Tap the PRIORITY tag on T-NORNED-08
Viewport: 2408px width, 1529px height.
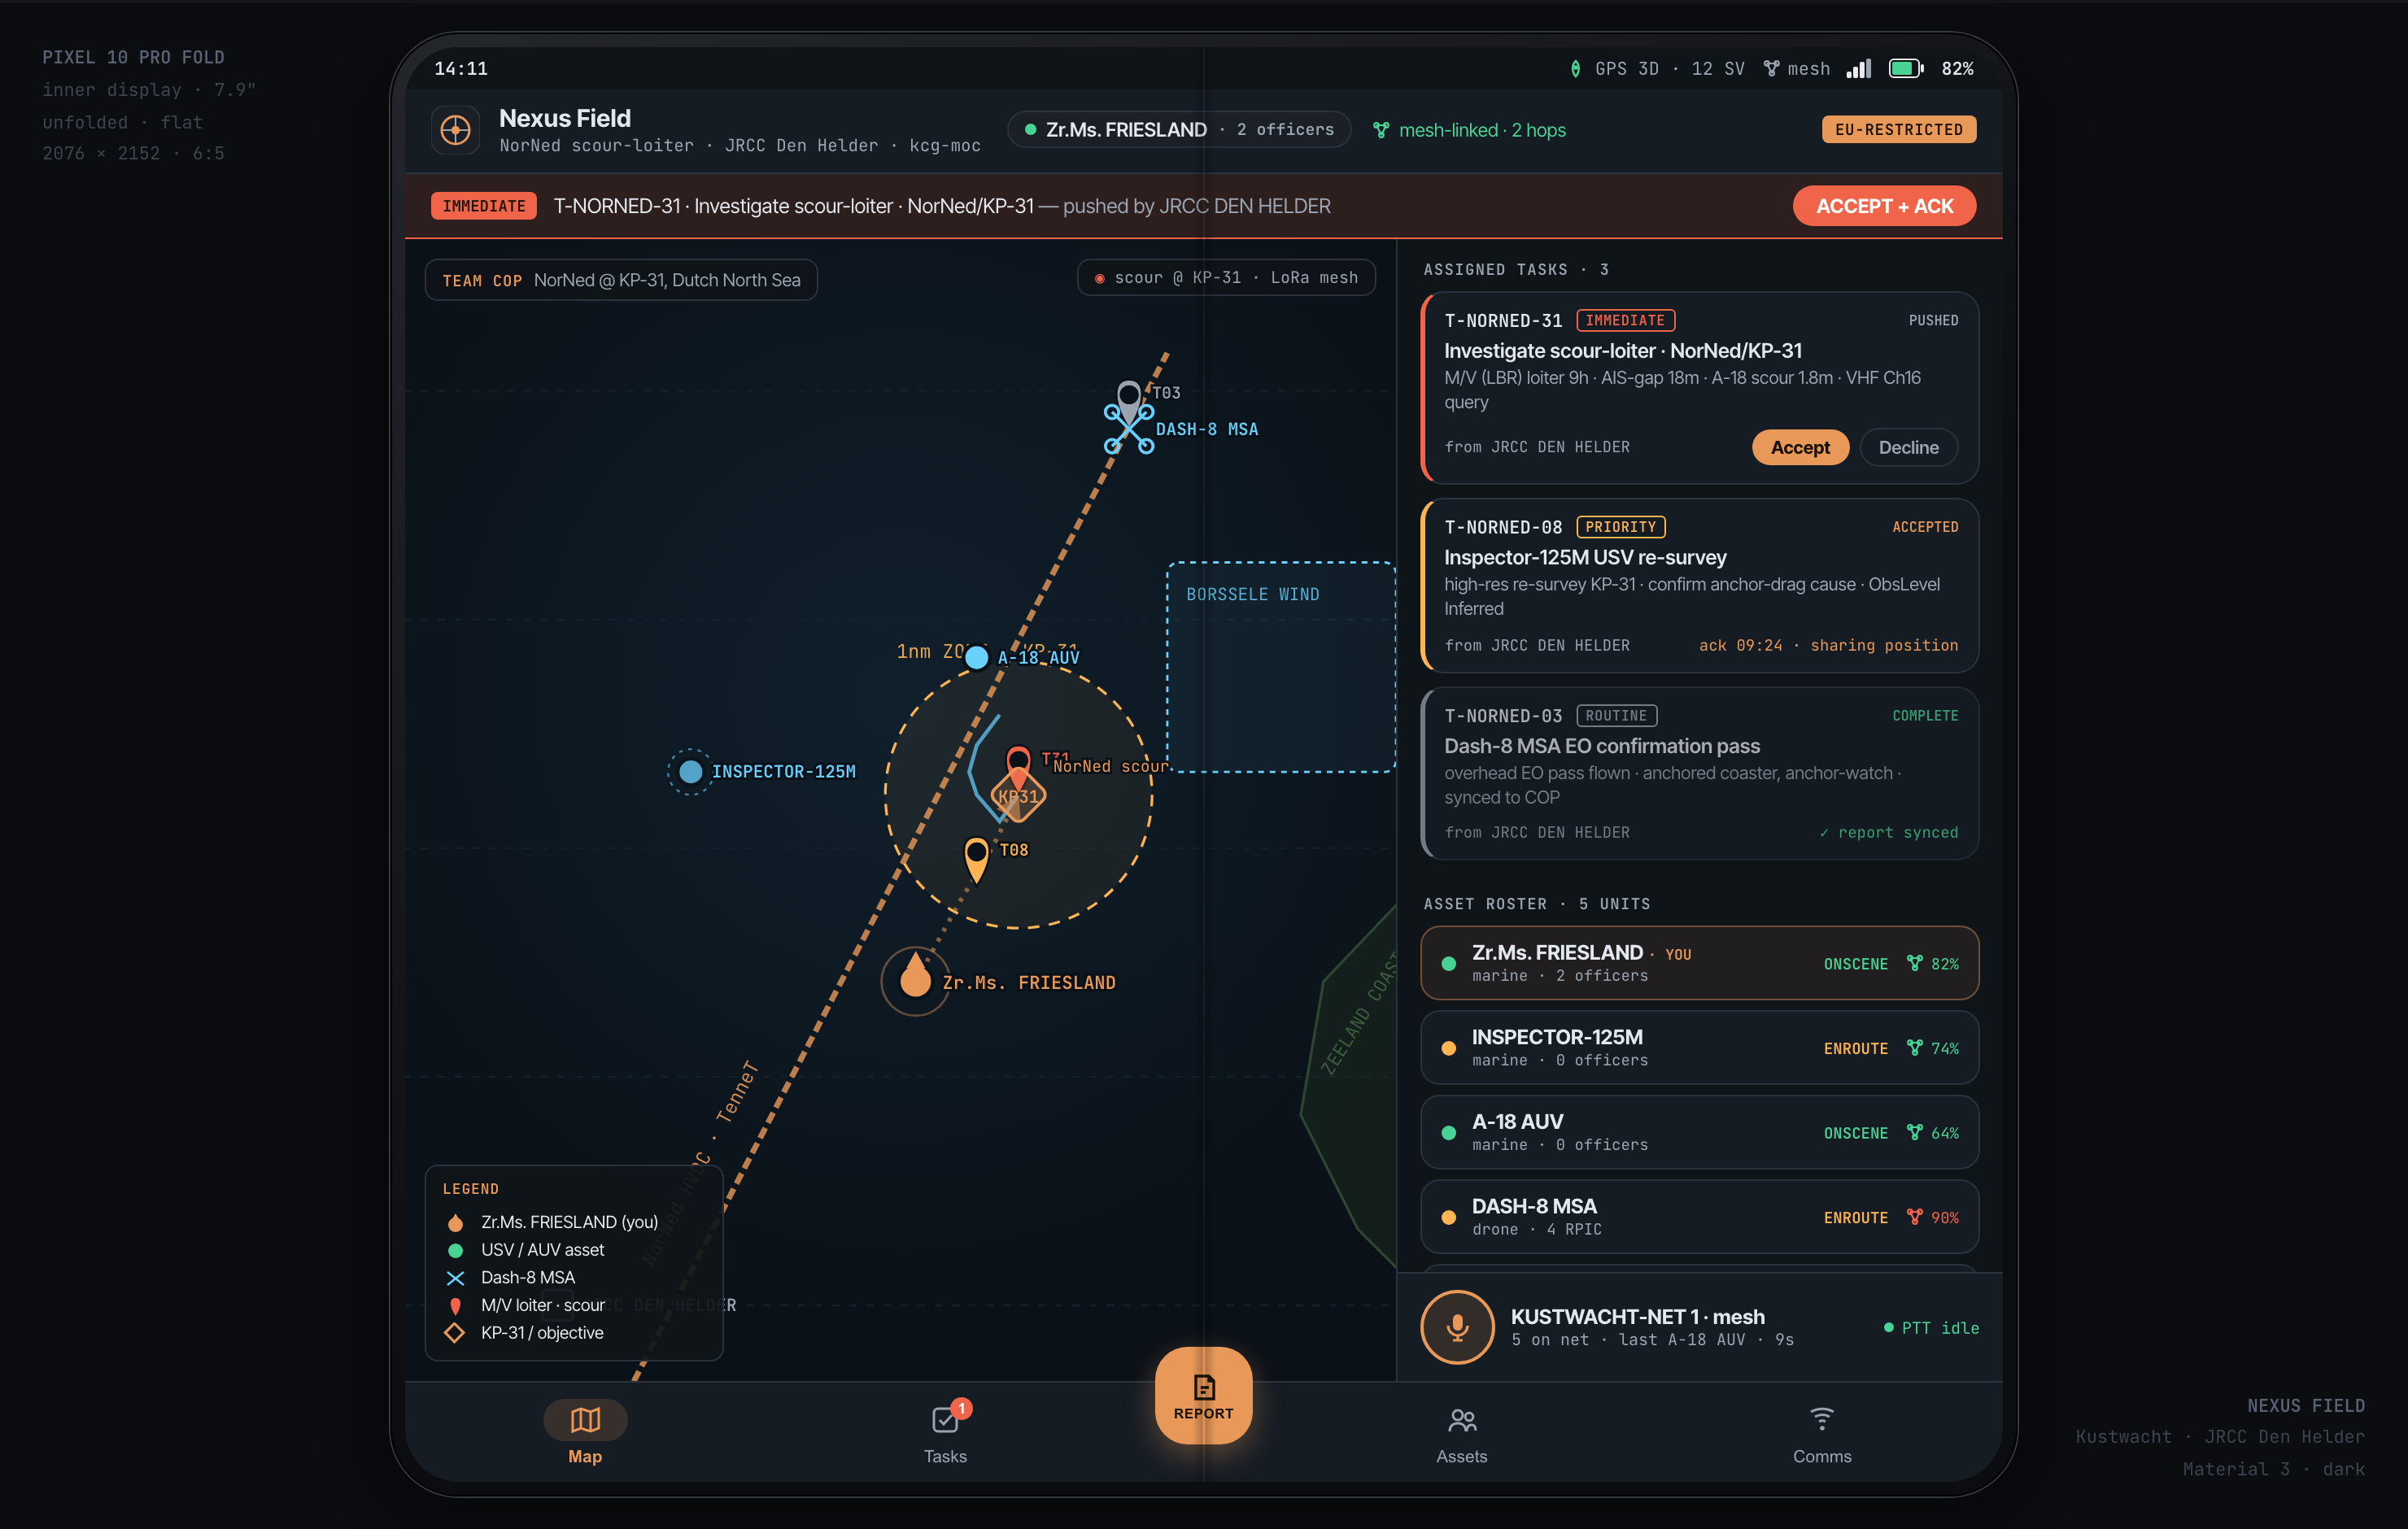point(1620,526)
